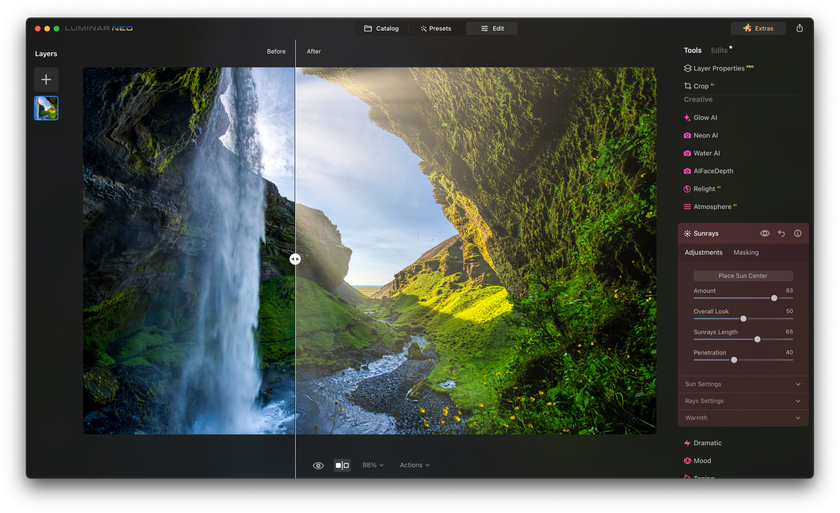Viewport: 840px width, 513px height.
Task: Click the before/after divider handle
Action: (x=295, y=259)
